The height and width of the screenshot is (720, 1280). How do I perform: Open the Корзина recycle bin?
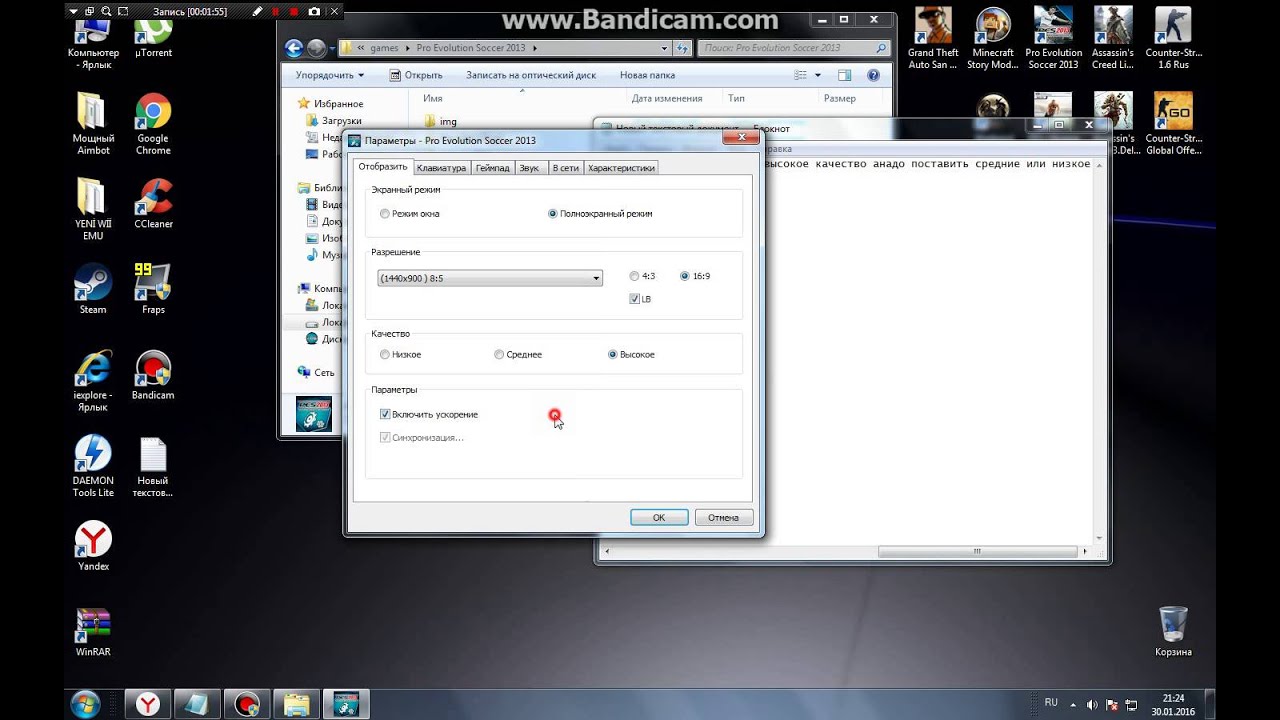[1173, 631]
